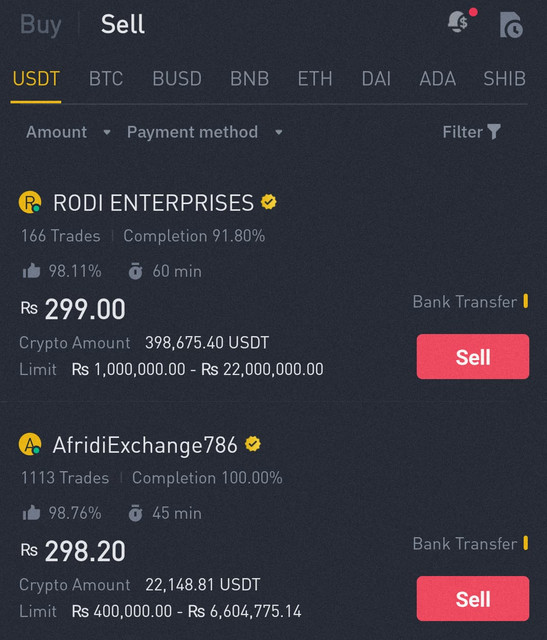Click the verified badge next to RODI ENTERPRISES
547x640 pixels.
point(269,202)
